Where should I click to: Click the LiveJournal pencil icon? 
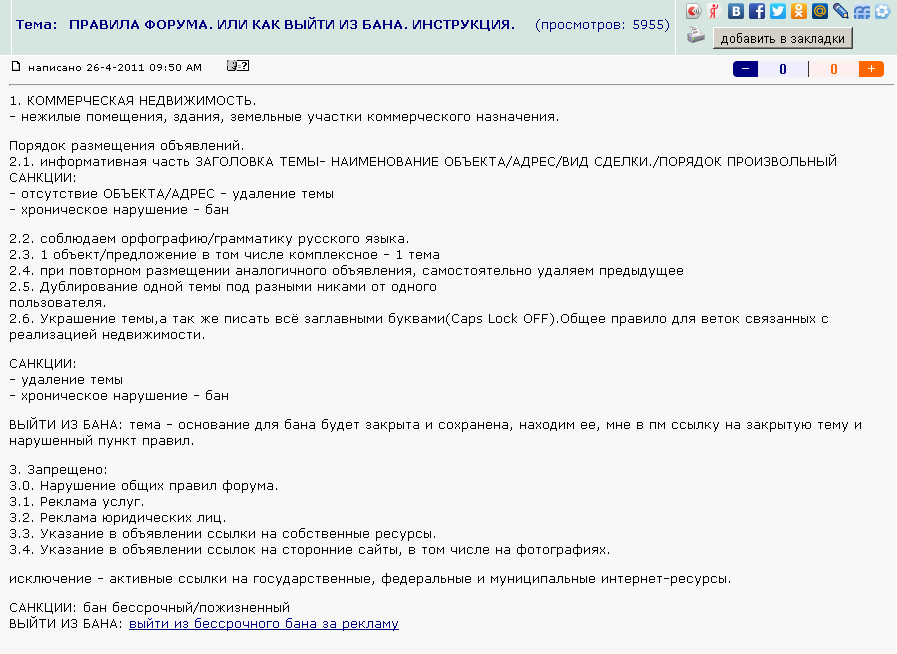tap(840, 12)
